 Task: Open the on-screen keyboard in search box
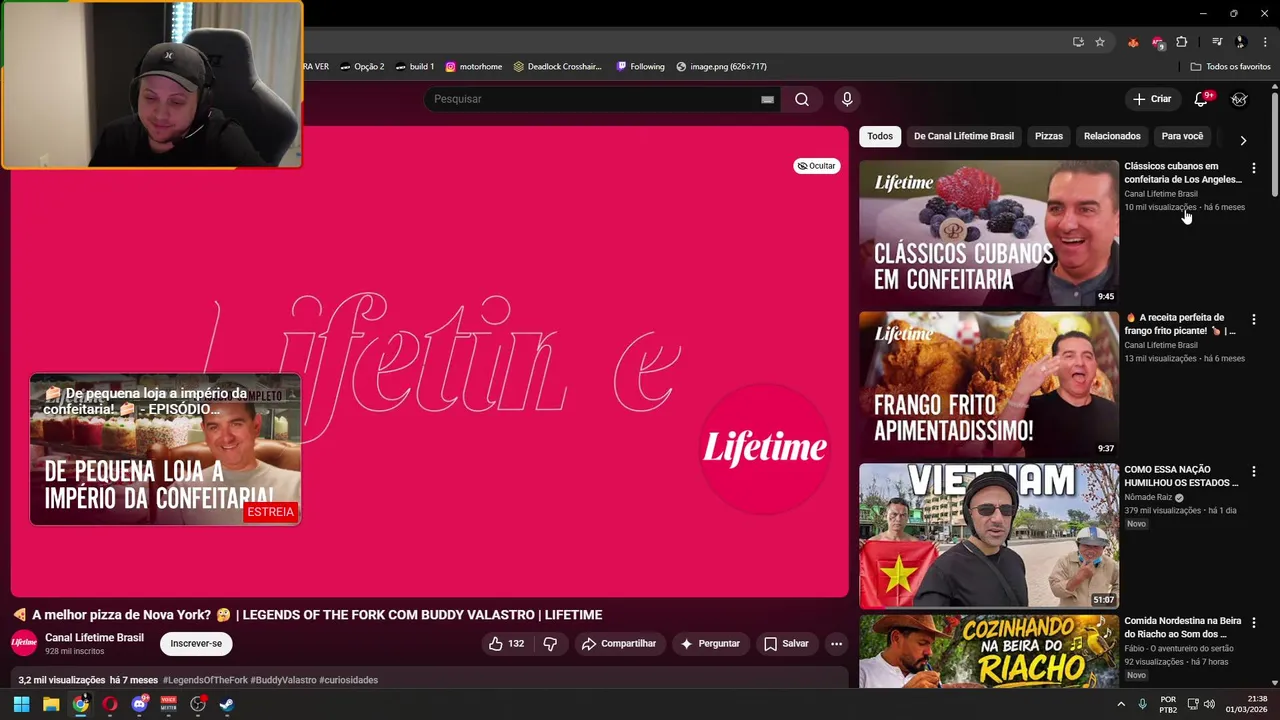coord(767,99)
